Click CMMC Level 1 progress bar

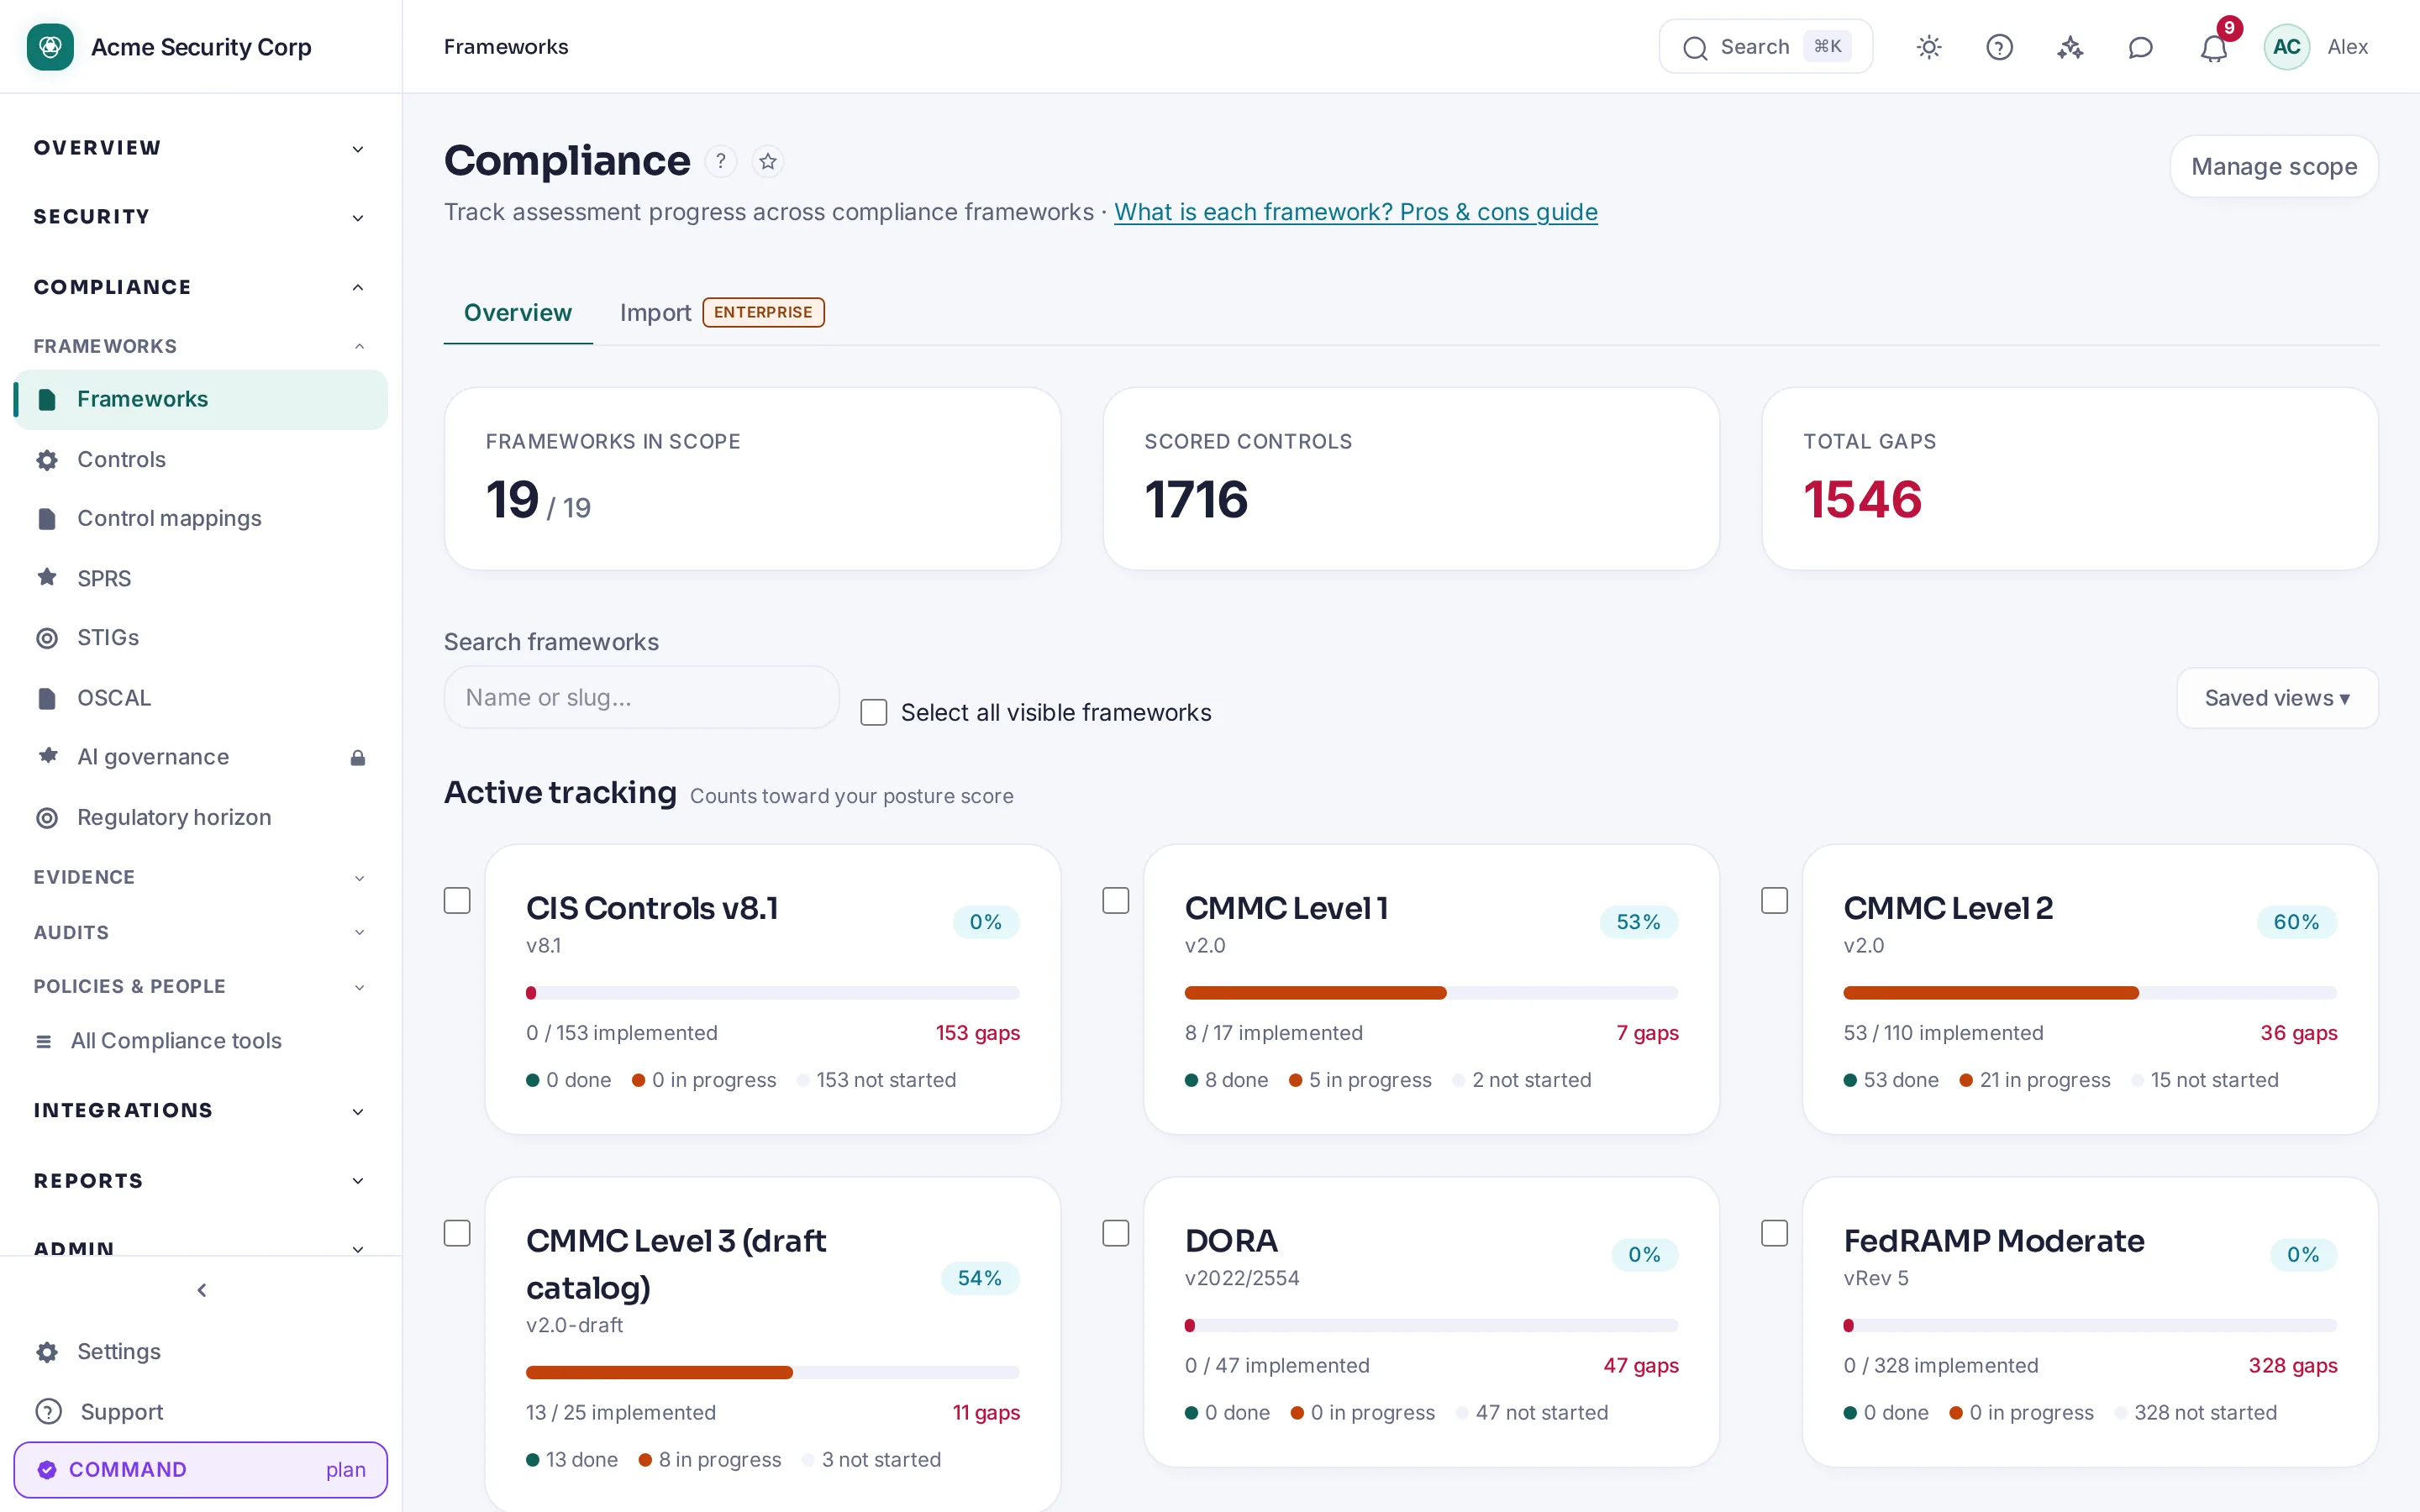pyautogui.click(x=1431, y=993)
